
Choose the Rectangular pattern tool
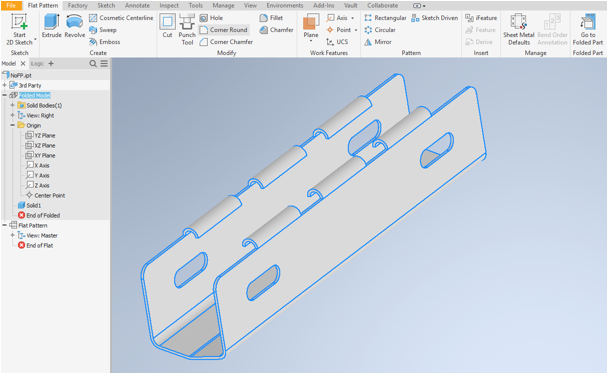tap(385, 18)
